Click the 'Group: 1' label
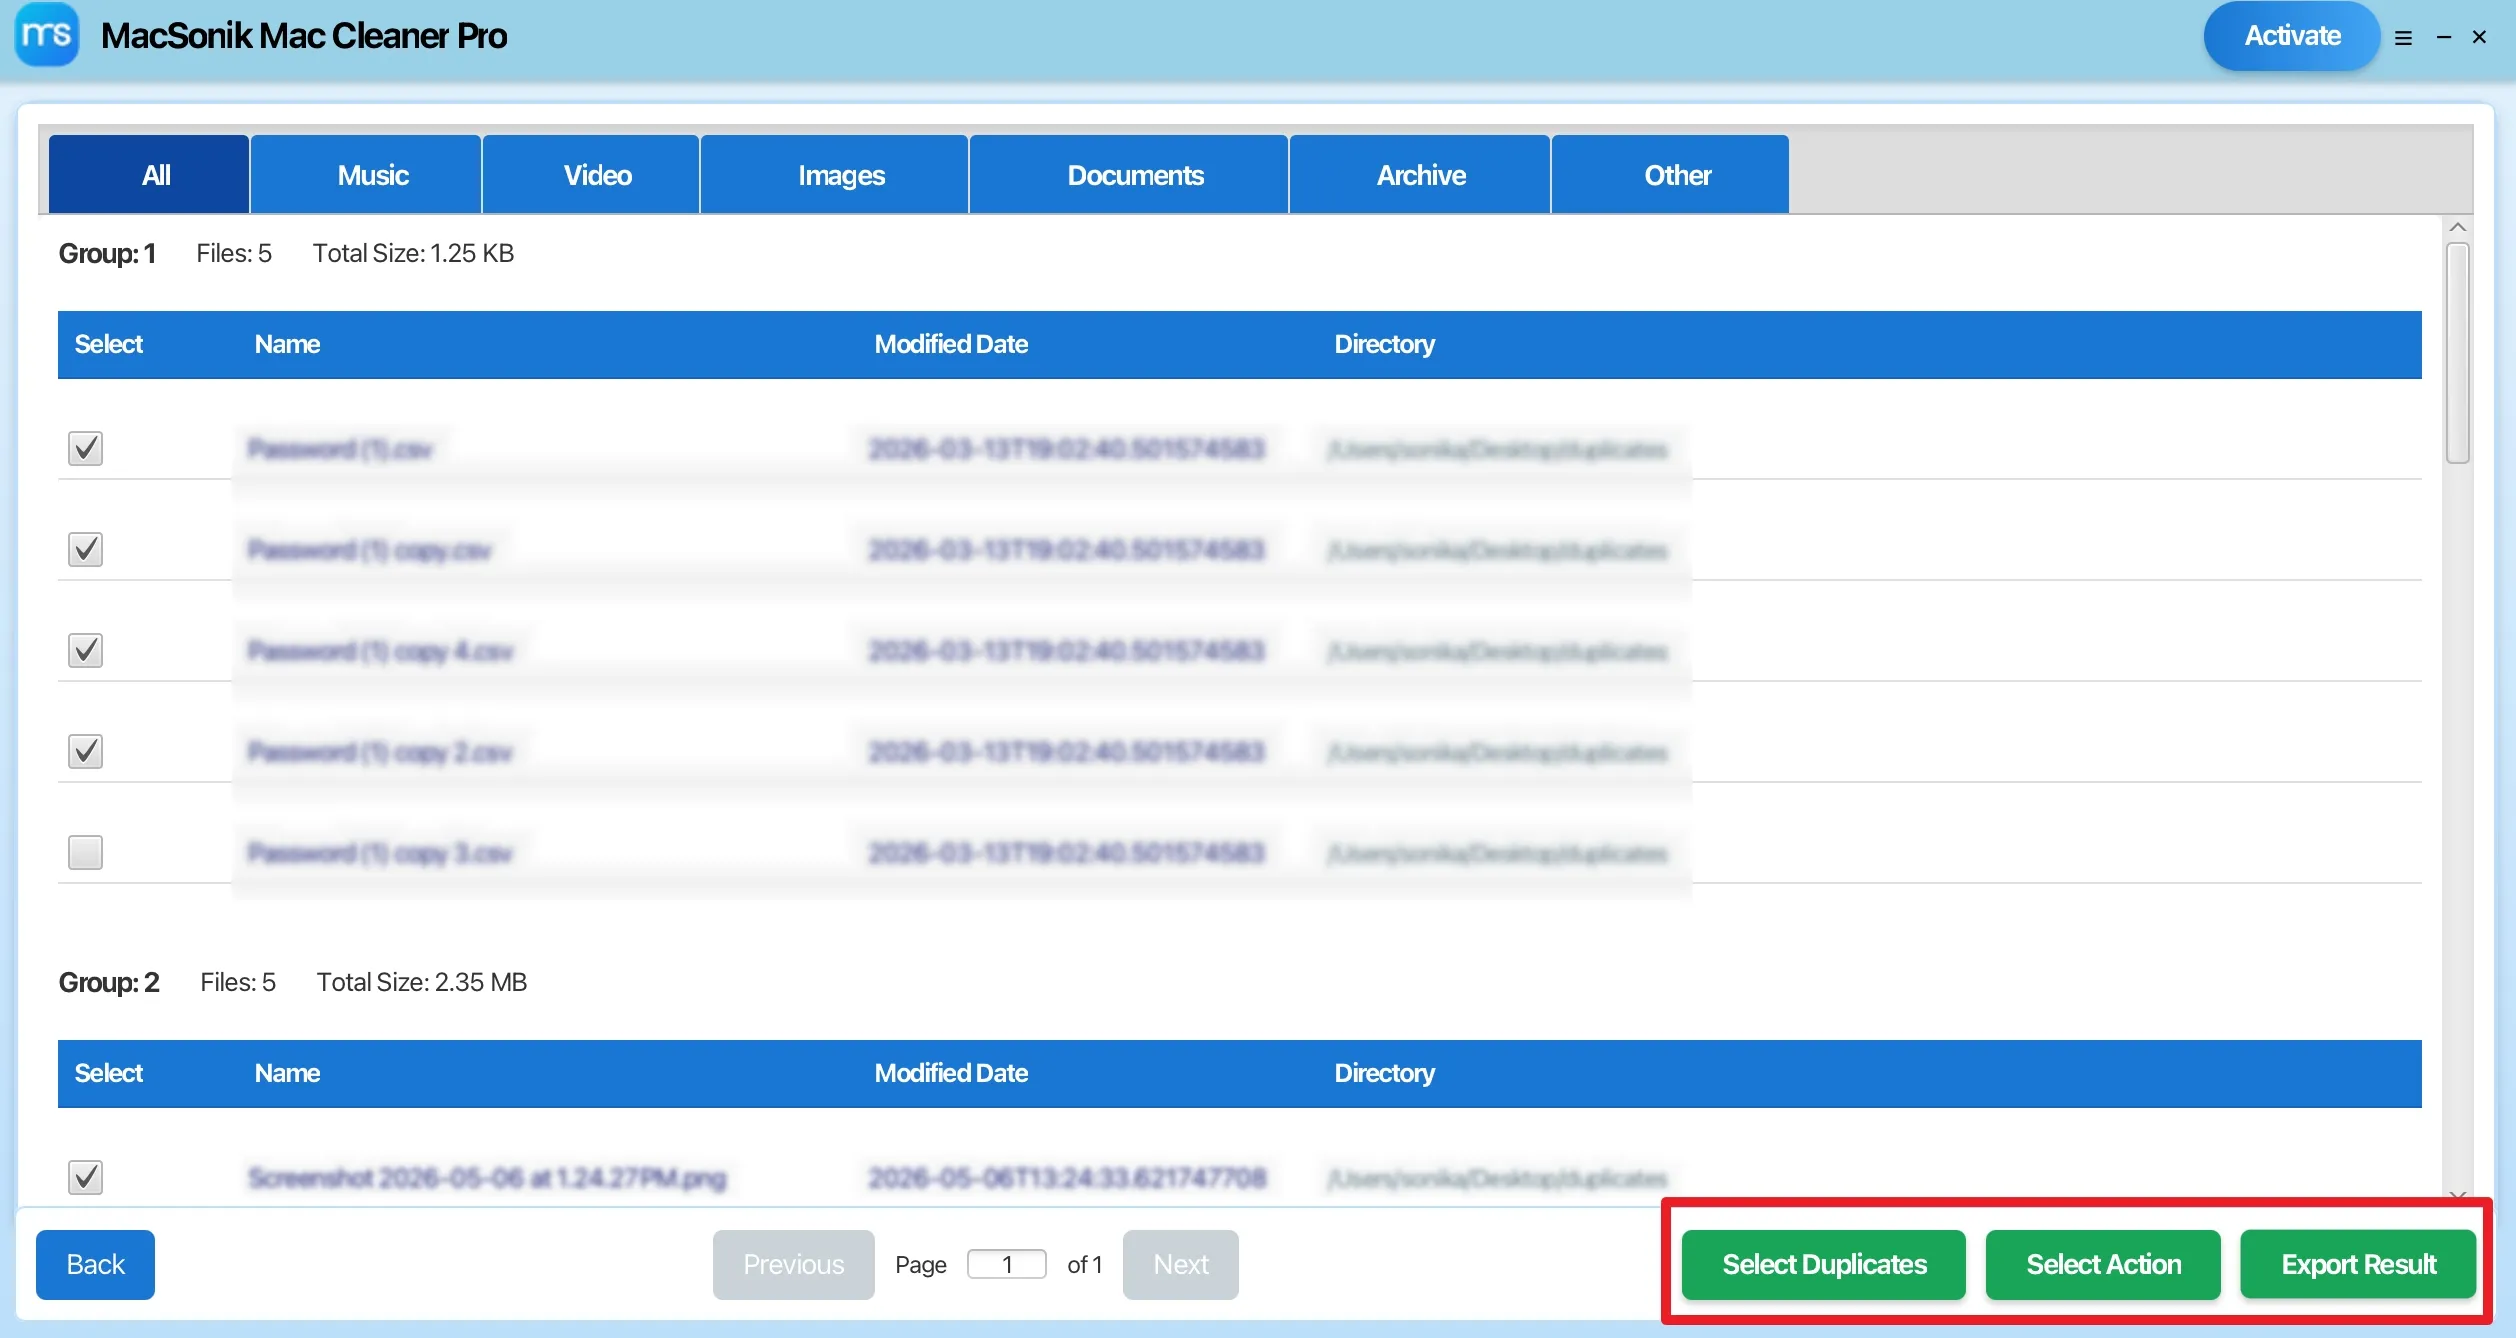The image size is (2516, 1338). click(107, 253)
